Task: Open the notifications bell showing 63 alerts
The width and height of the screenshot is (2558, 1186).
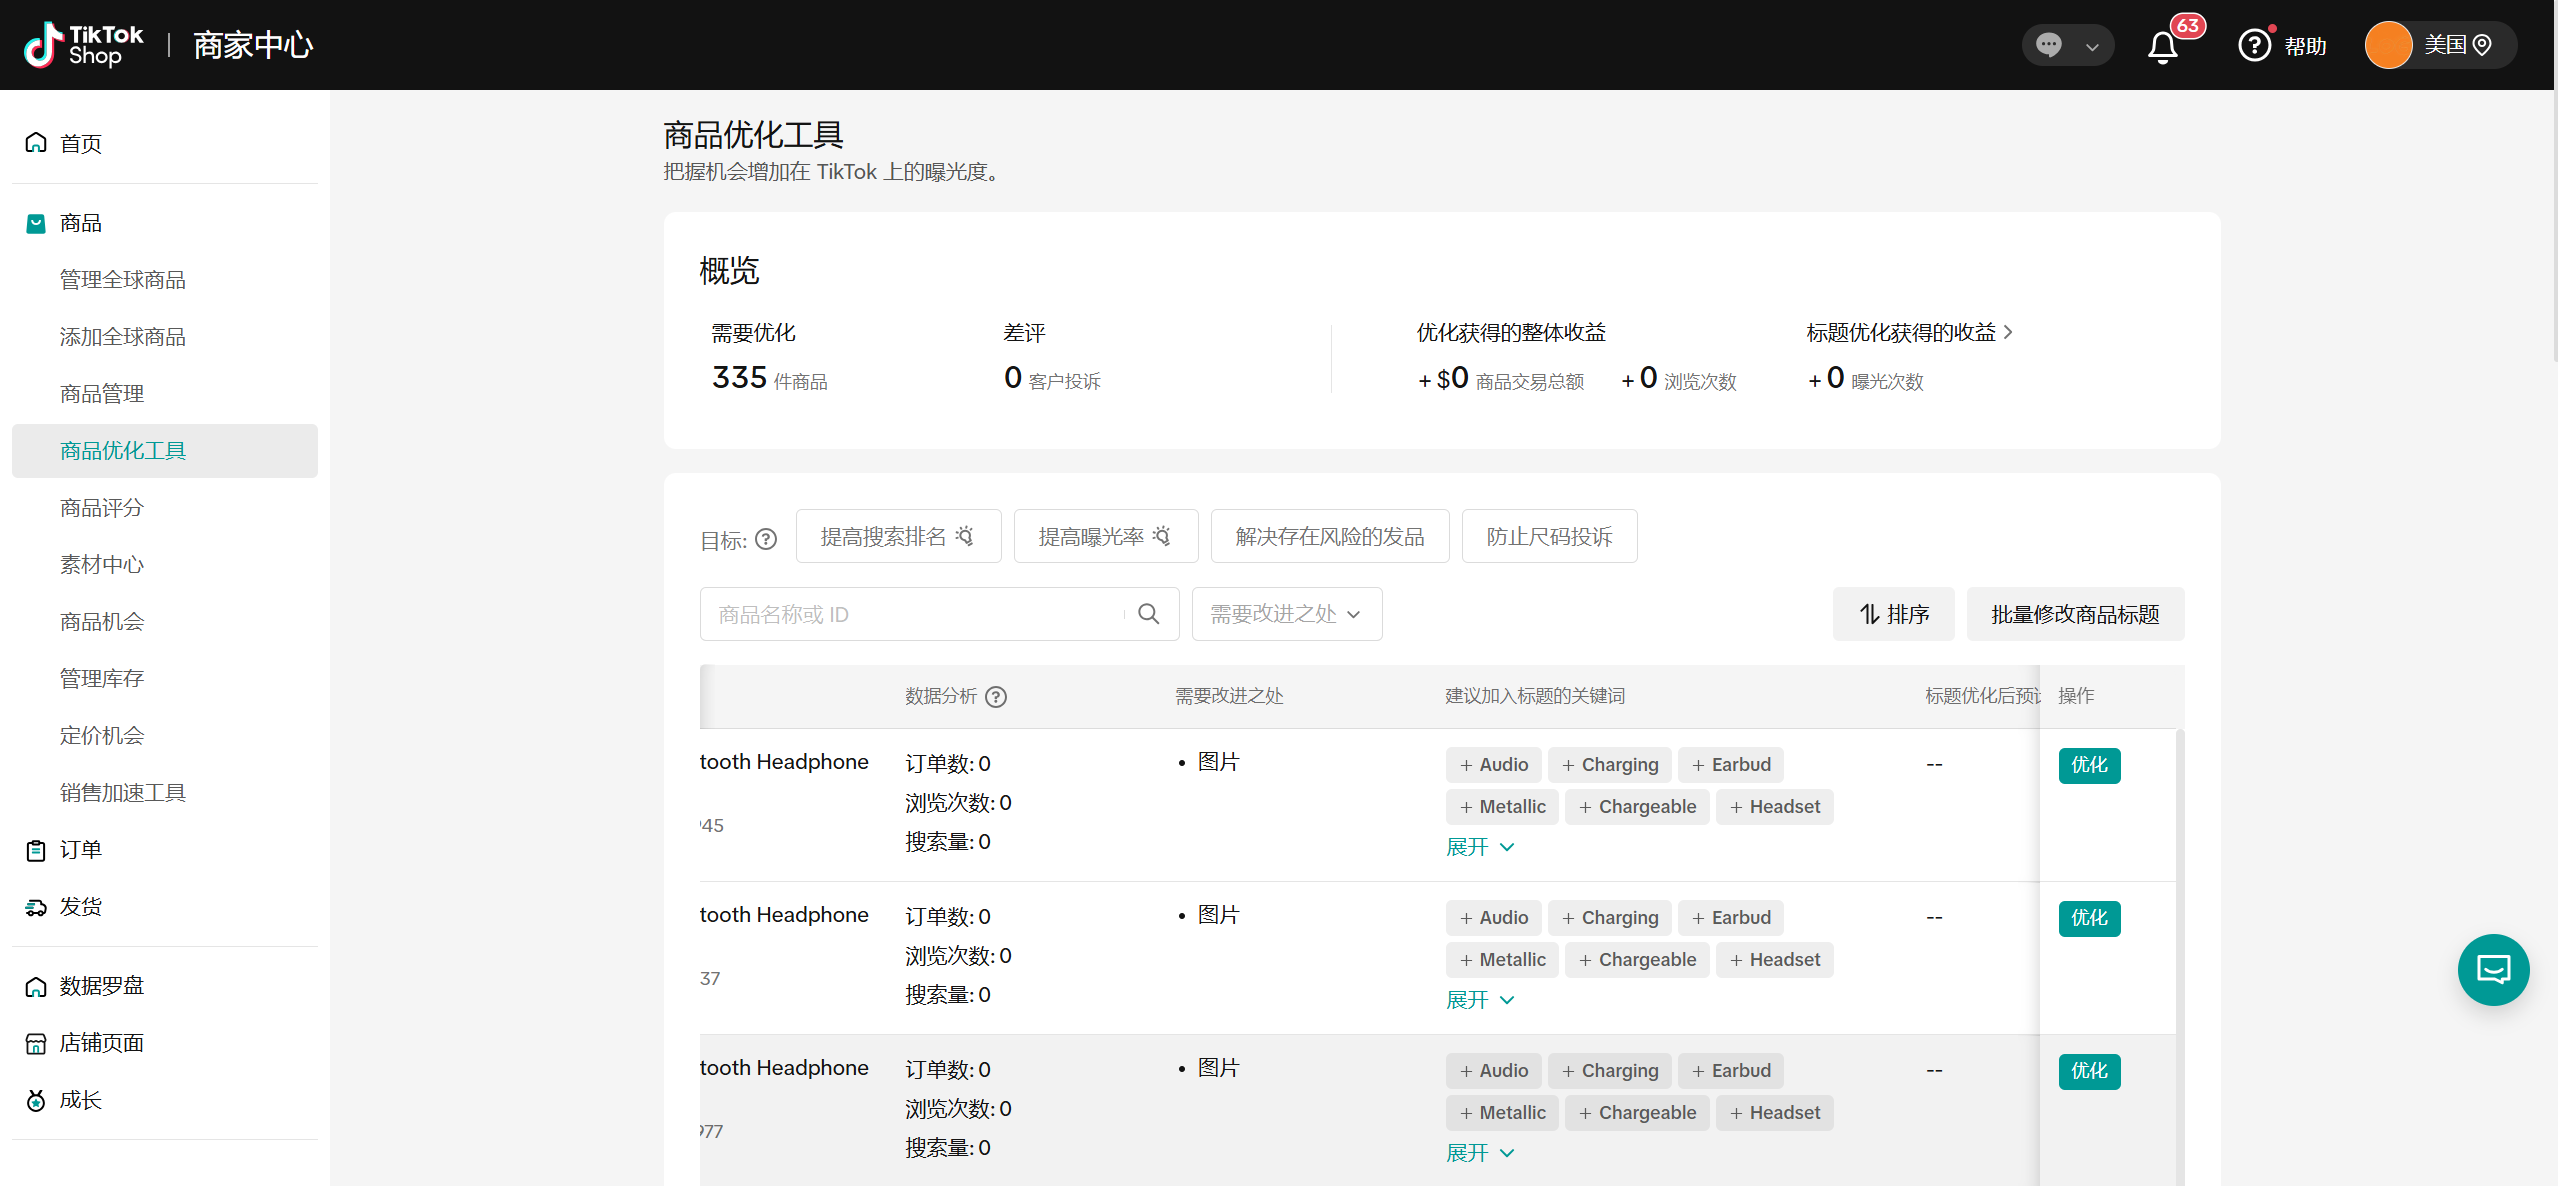Action: (x=2162, y=45)
